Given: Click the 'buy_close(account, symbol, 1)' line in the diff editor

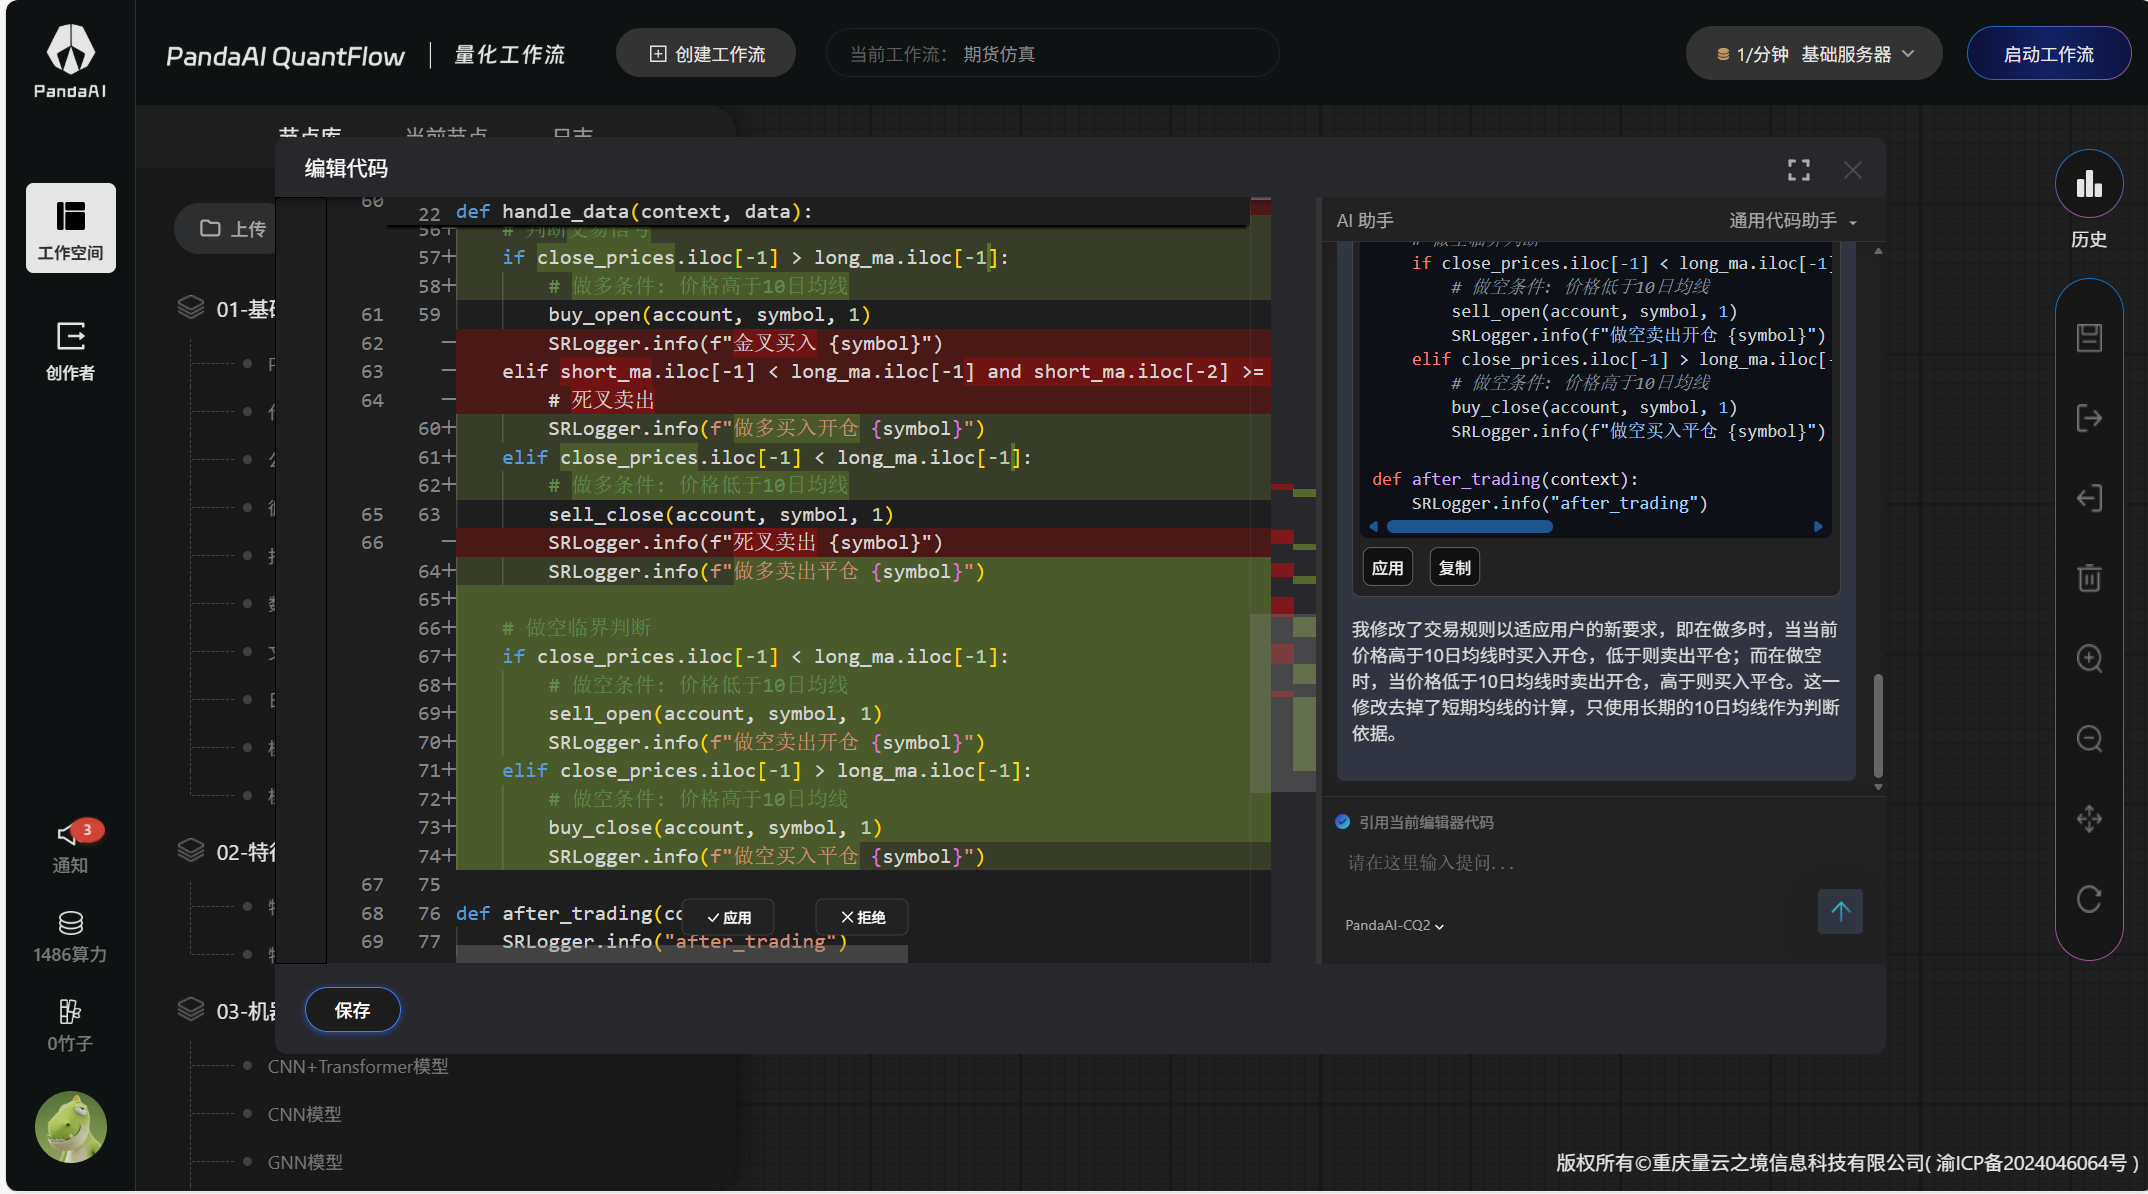Looking at the screenshot, I should tap(714, 828).
